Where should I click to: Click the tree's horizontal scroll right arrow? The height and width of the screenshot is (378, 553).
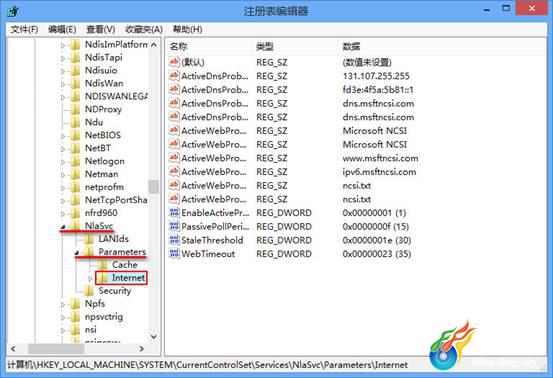pyautogui.click(x=141, y=349)
